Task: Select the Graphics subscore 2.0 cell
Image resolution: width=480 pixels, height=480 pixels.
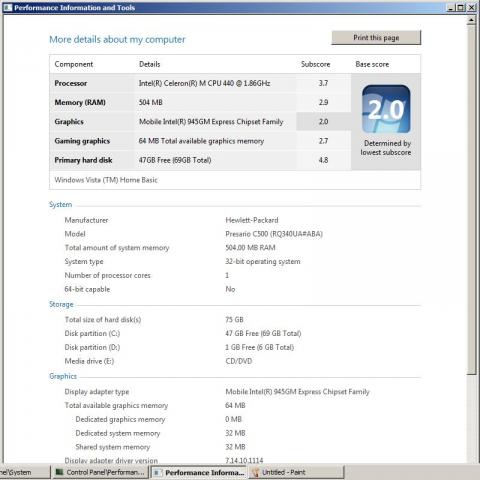Action: click(x=323, y=122)
